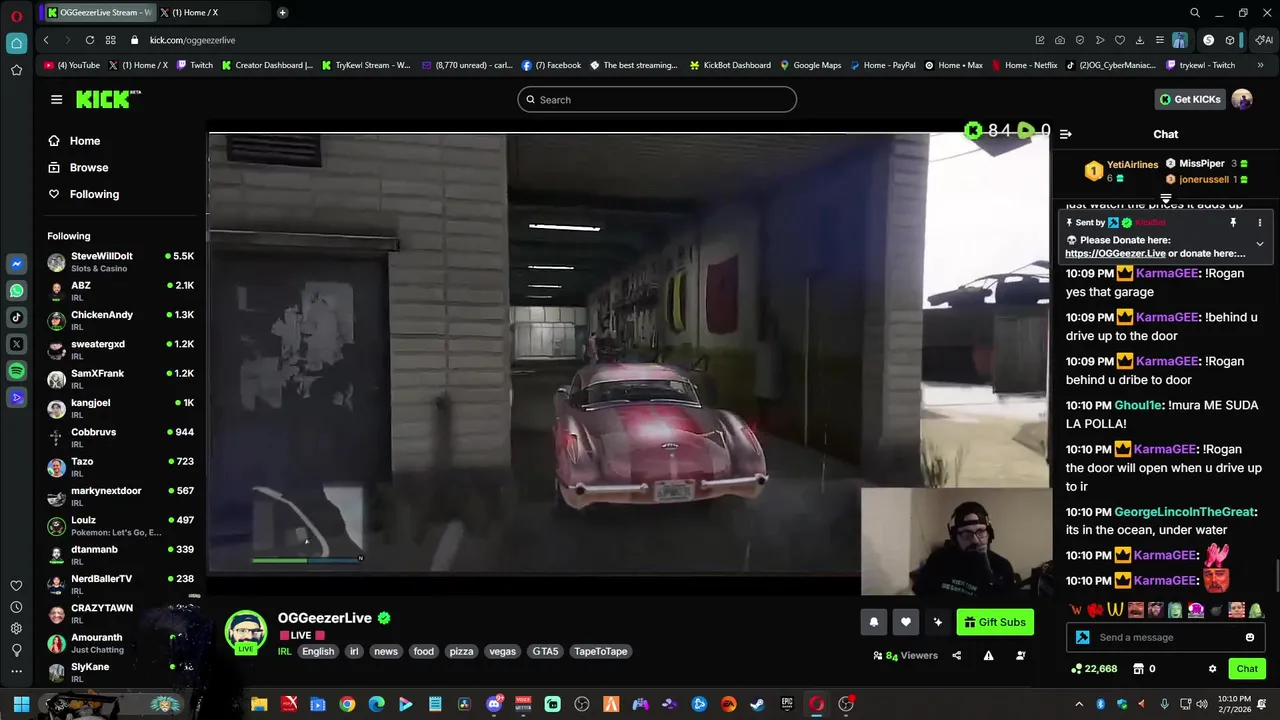Image resolution: width=1280 pixels, height=720 pixels.
Task: Open Opera sidebar X icon
Action: [16, 344]
